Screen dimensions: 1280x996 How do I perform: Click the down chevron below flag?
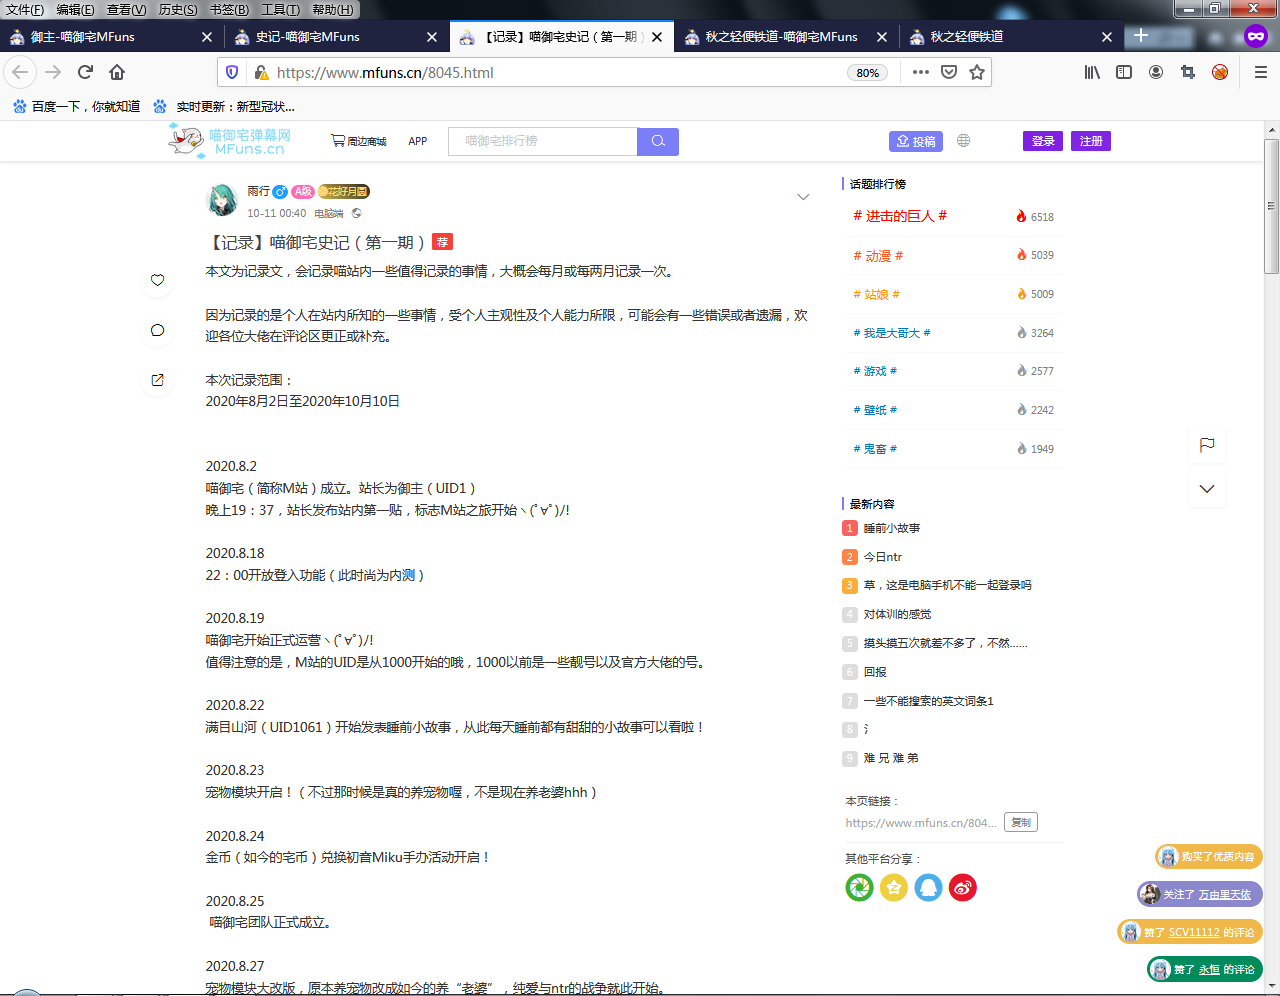1207,489
